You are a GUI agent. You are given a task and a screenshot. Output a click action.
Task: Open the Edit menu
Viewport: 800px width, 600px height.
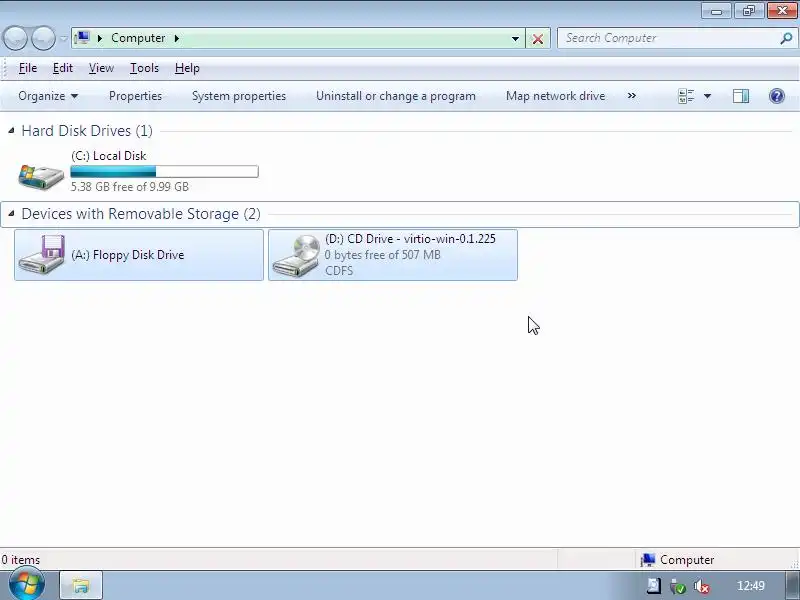click(x=63, y=68)
